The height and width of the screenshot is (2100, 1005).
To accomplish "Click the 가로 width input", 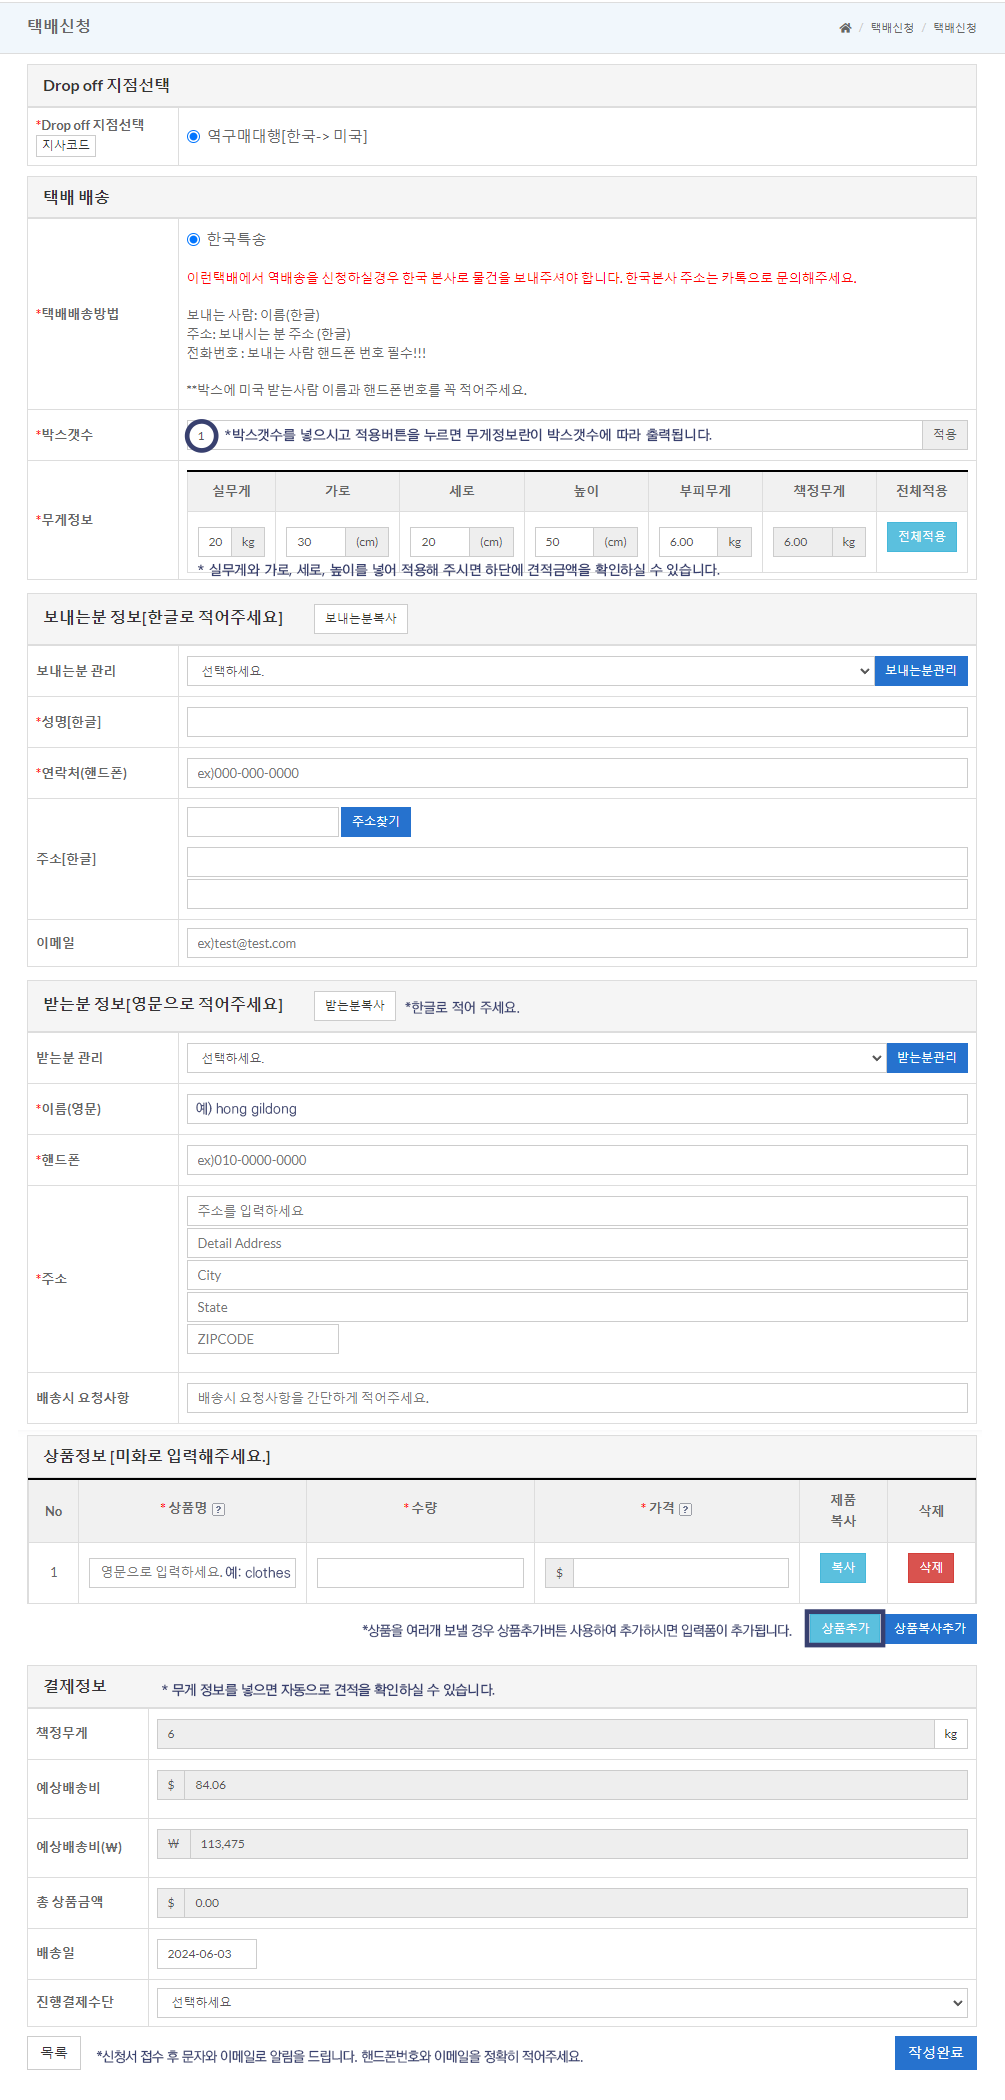I will pyautogui.click(x=316, y=542).
